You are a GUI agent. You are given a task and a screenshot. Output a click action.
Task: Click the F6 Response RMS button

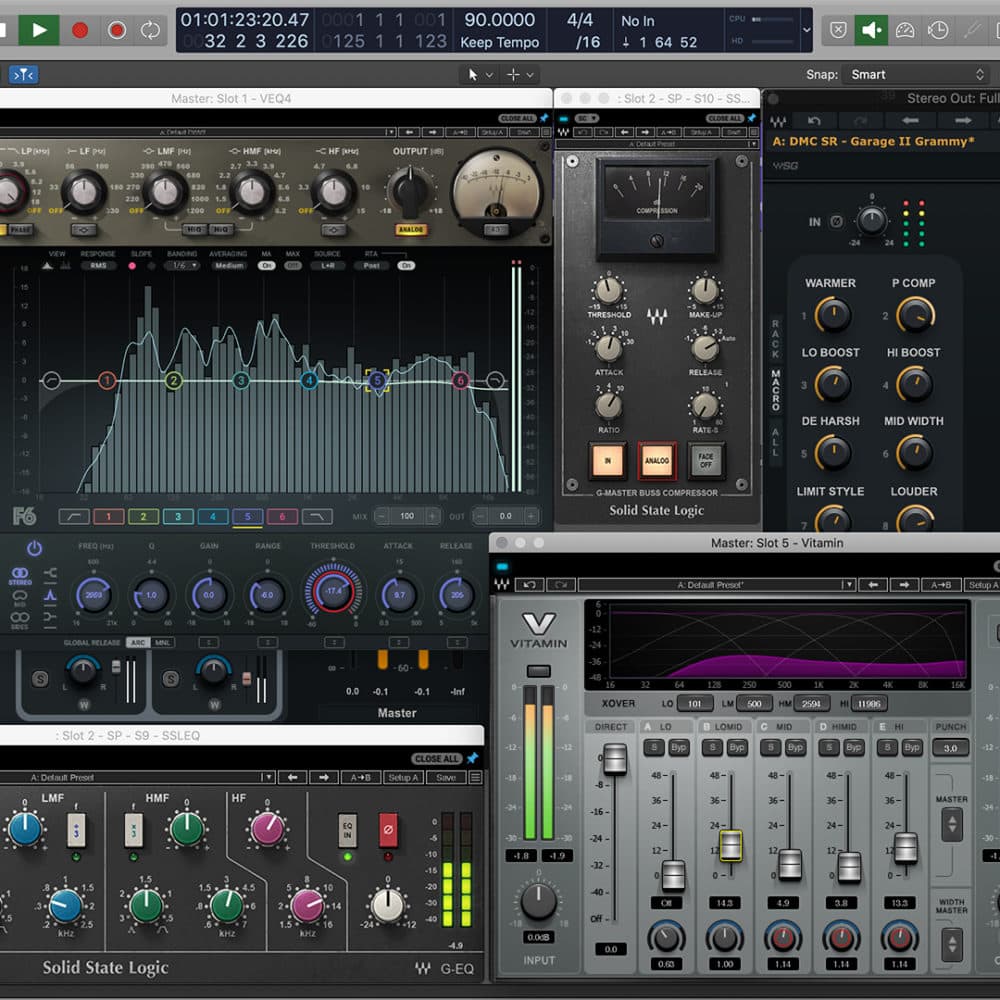coord(98,265)
